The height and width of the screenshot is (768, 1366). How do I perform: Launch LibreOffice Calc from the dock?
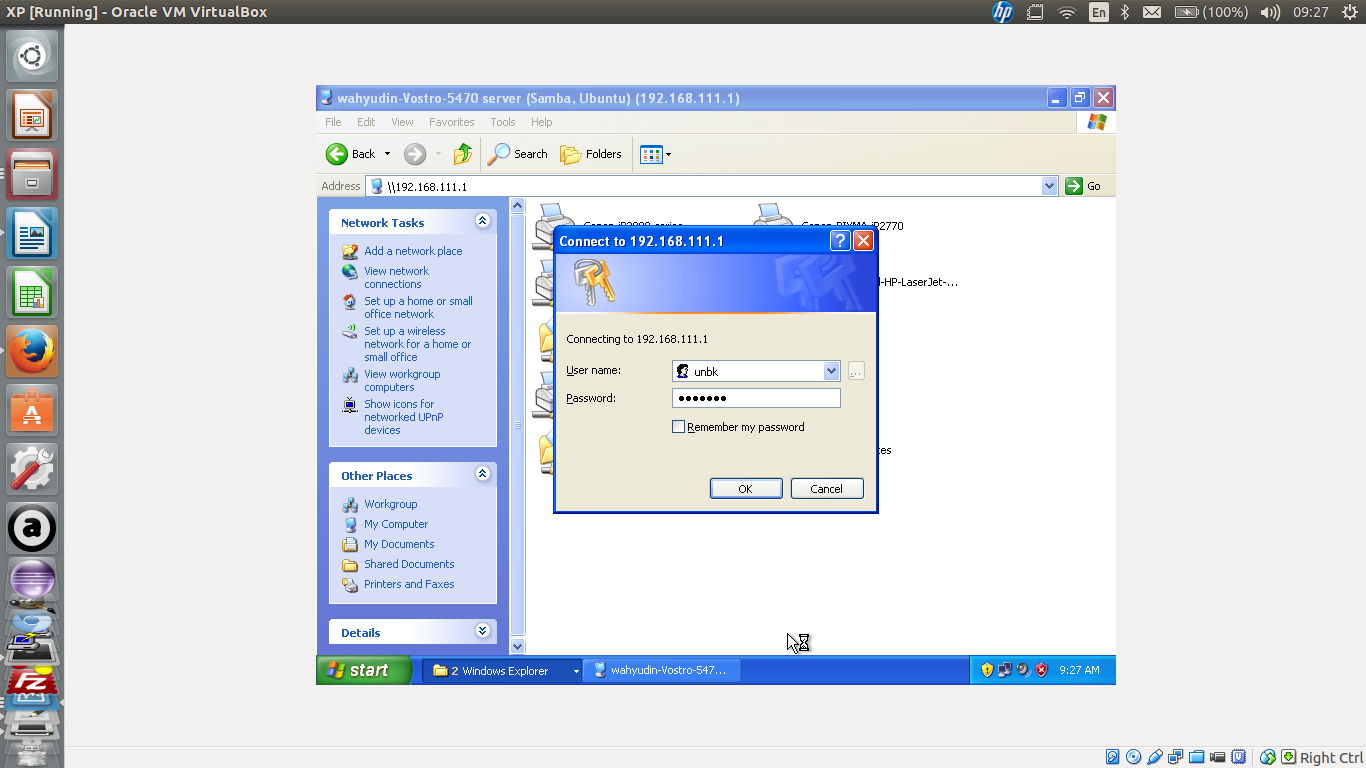(x=32, y=293)
